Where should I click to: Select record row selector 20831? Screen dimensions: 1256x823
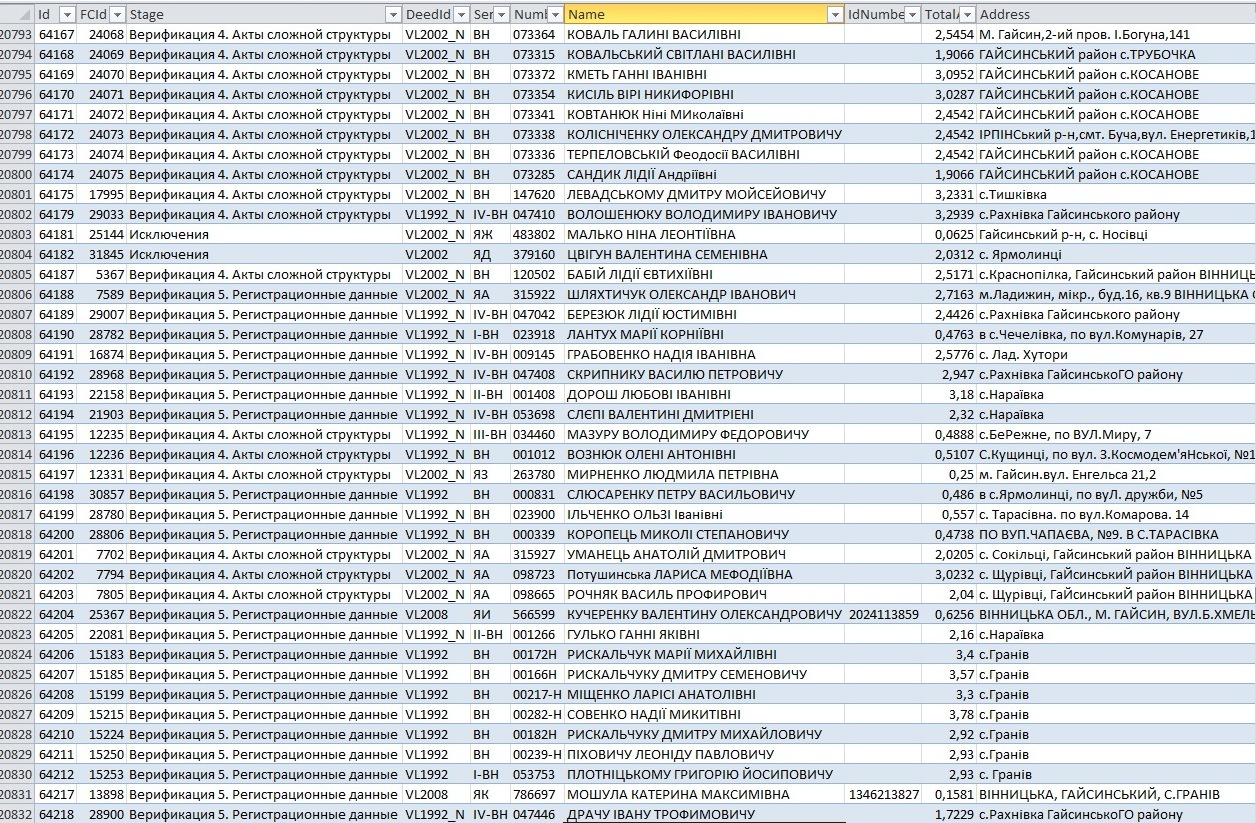(x=16, y=795)
